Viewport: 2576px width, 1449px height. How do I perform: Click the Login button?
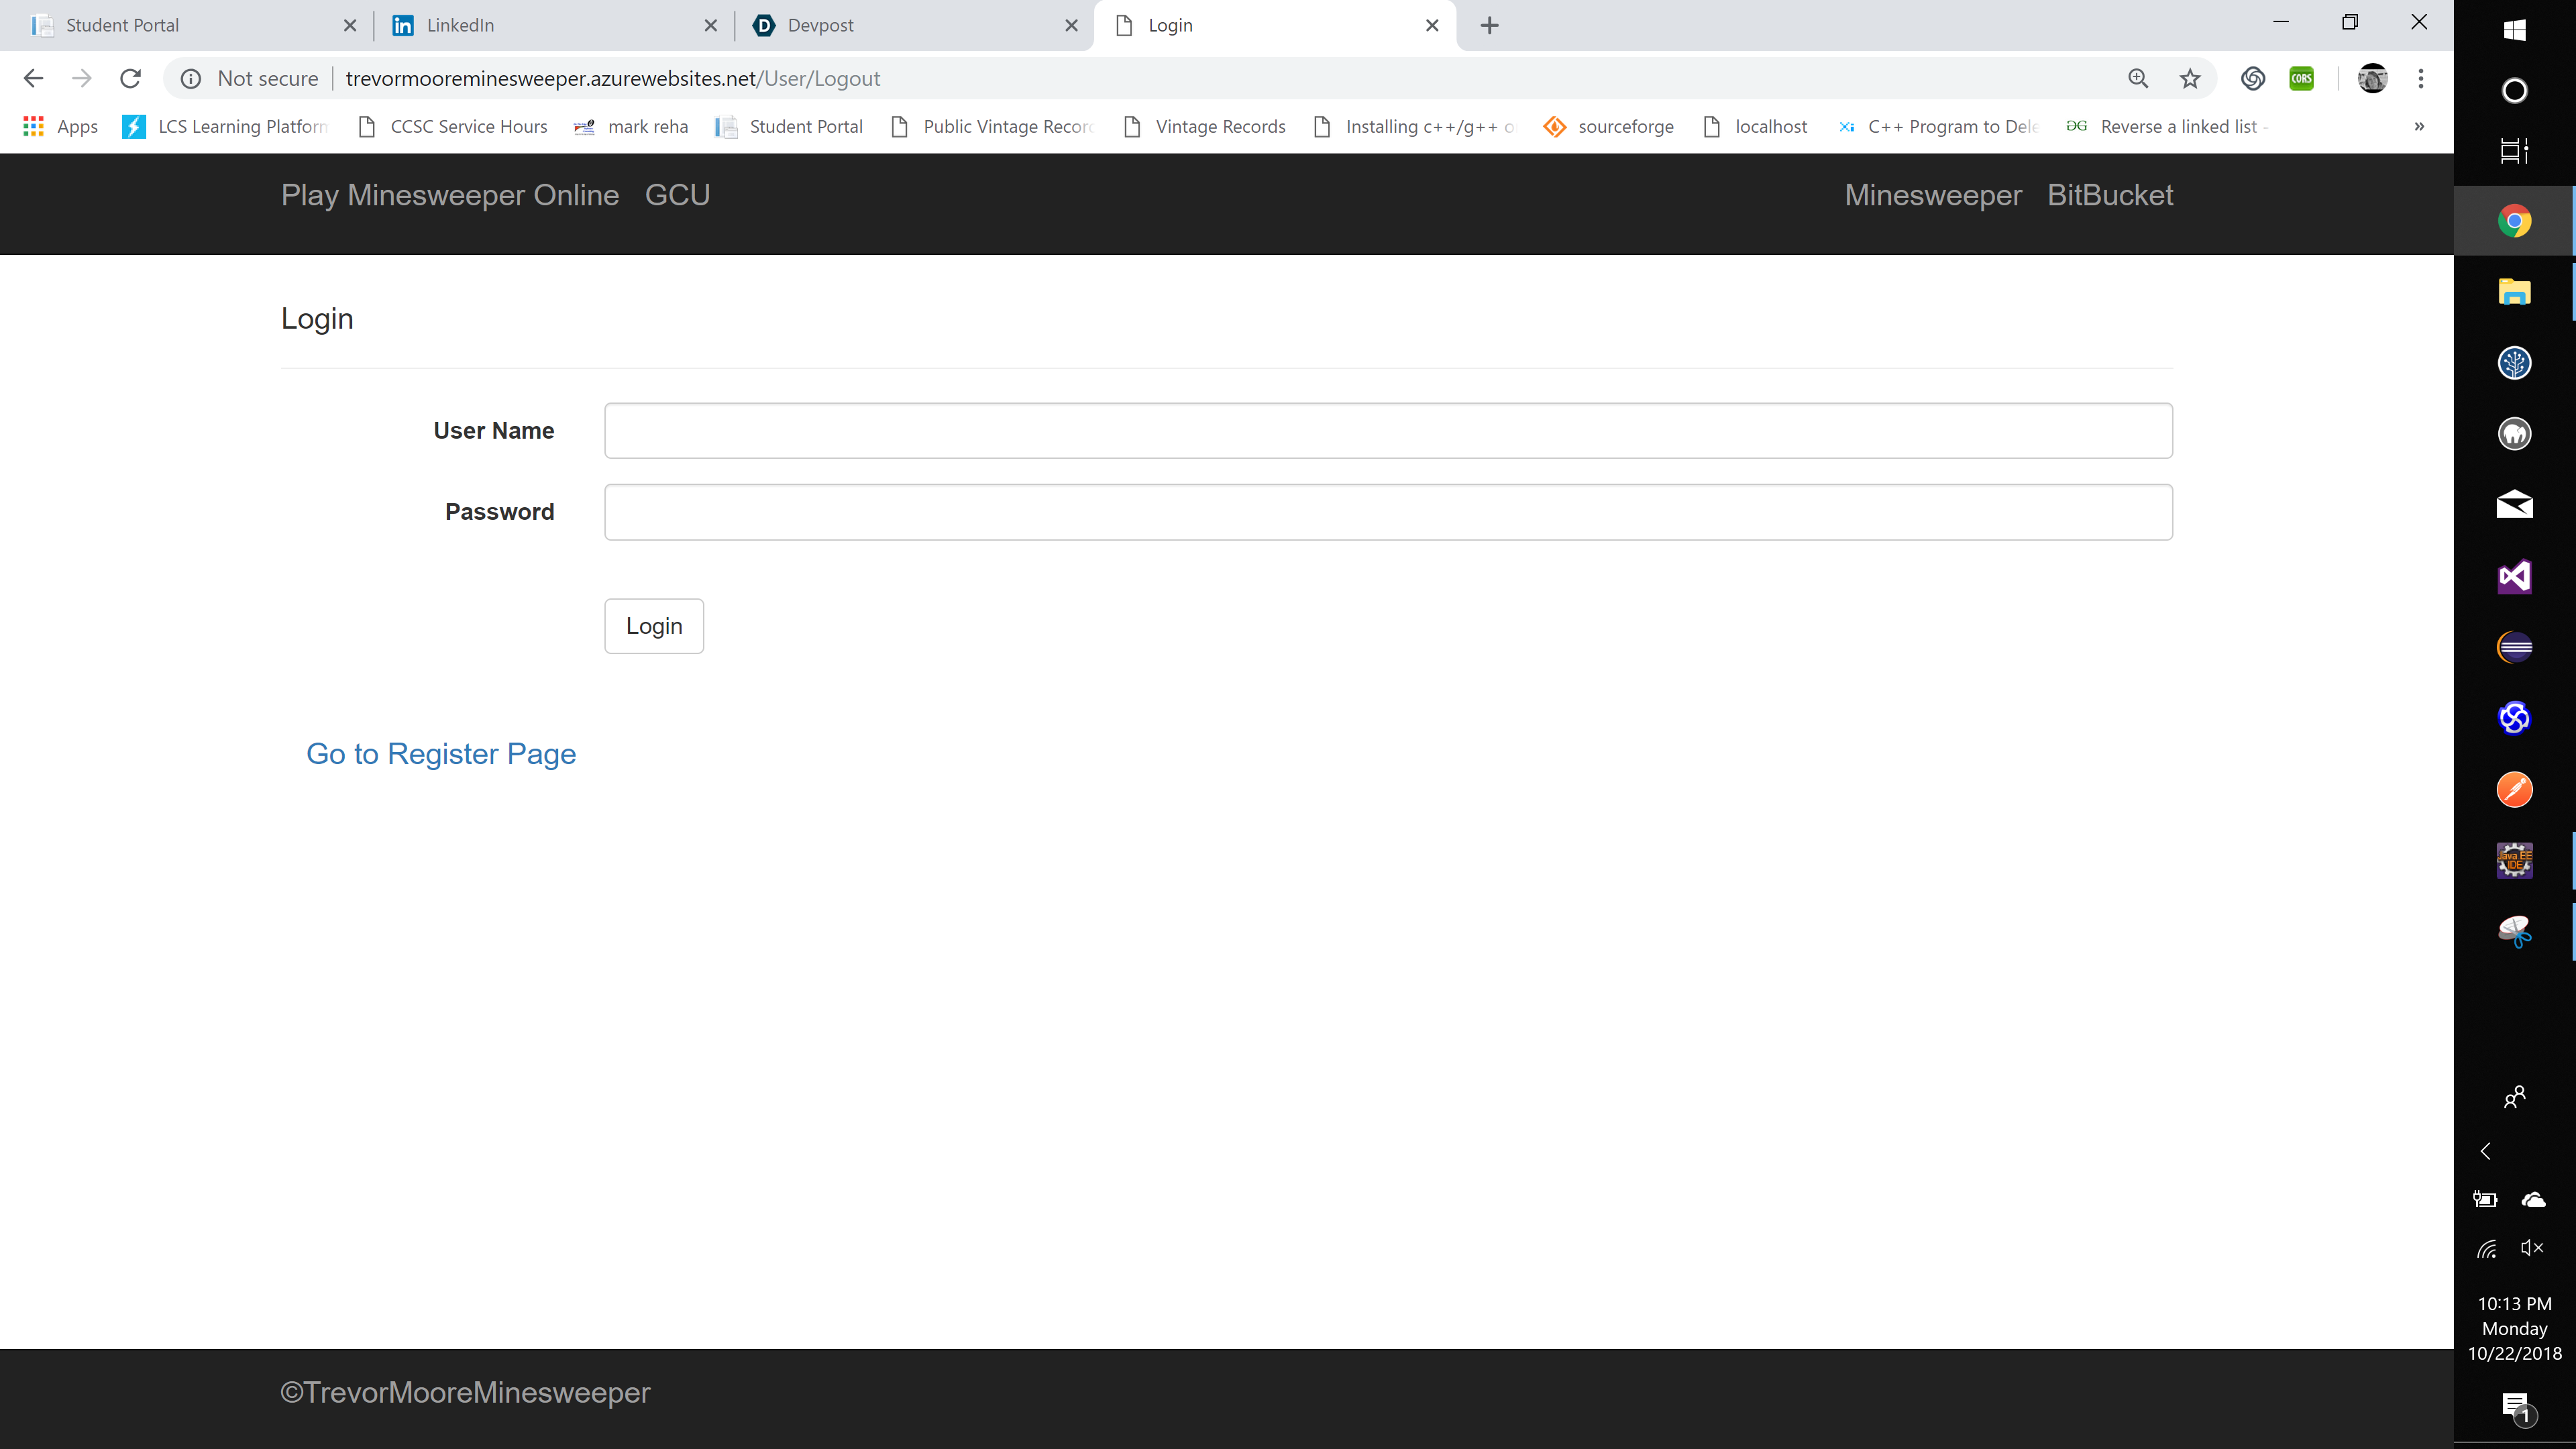coord(654,626)
